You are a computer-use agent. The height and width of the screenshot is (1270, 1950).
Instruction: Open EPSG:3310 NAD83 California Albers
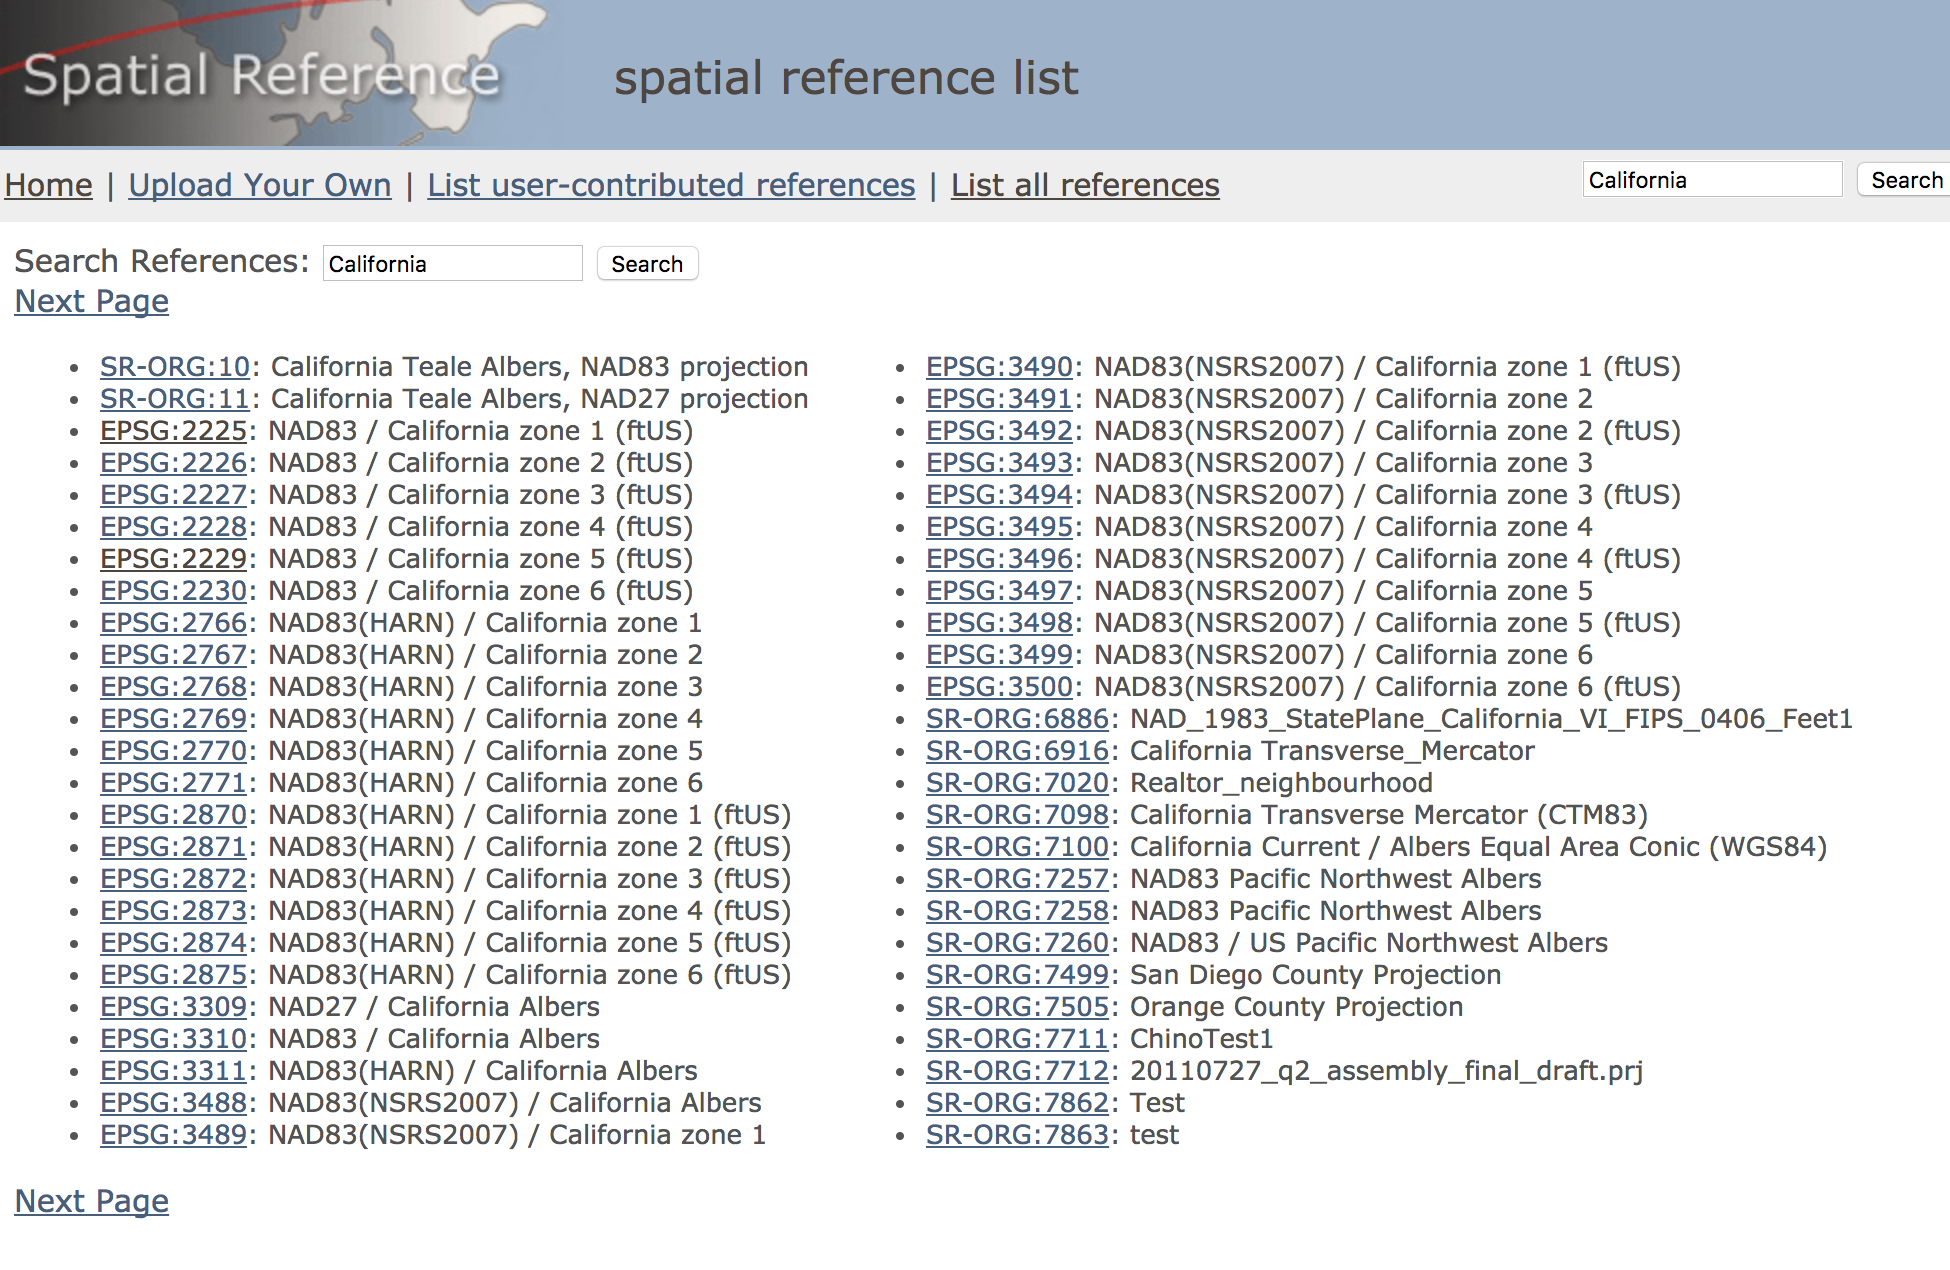point(174,1039)
